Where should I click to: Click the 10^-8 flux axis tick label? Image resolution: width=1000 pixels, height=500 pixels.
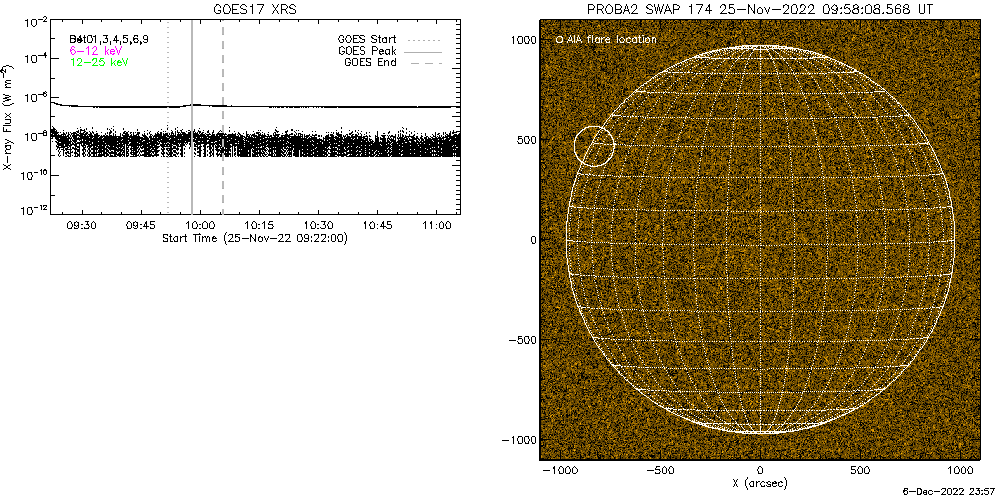click(x=35, y=135)
